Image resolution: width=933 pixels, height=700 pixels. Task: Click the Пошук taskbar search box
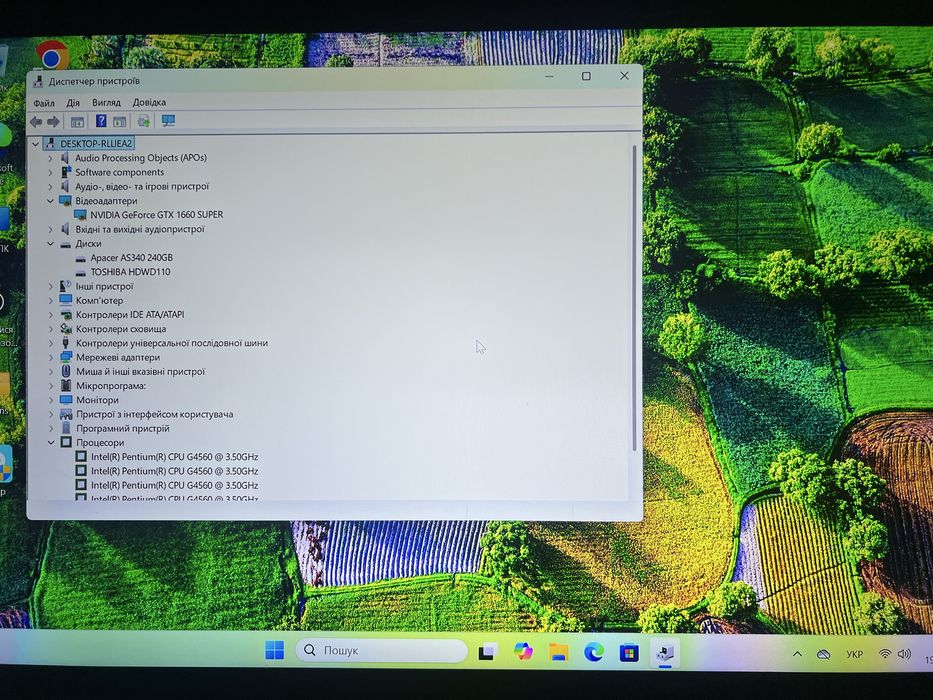click(381, 651)
